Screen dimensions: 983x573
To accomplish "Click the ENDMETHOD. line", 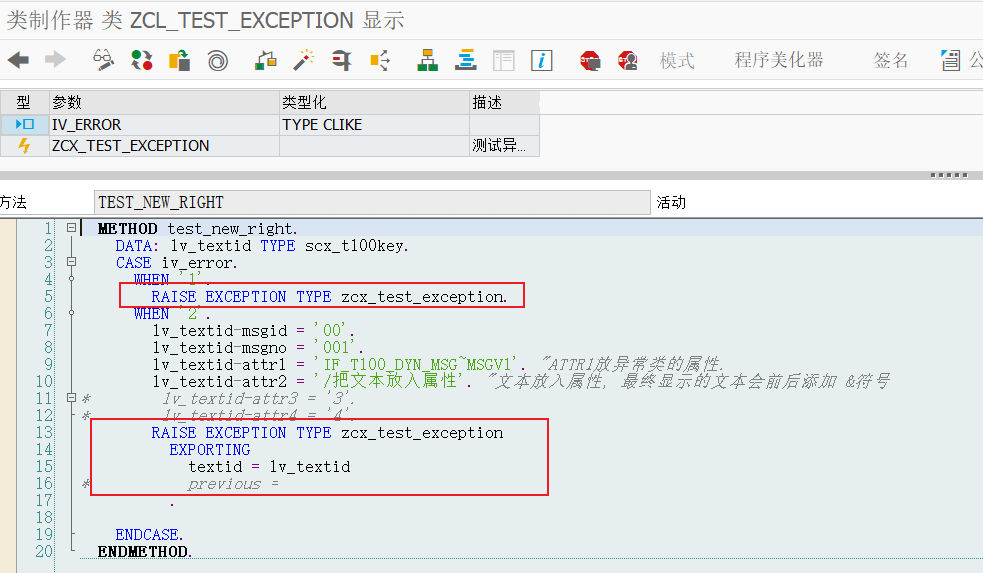I will click(145, 551).
